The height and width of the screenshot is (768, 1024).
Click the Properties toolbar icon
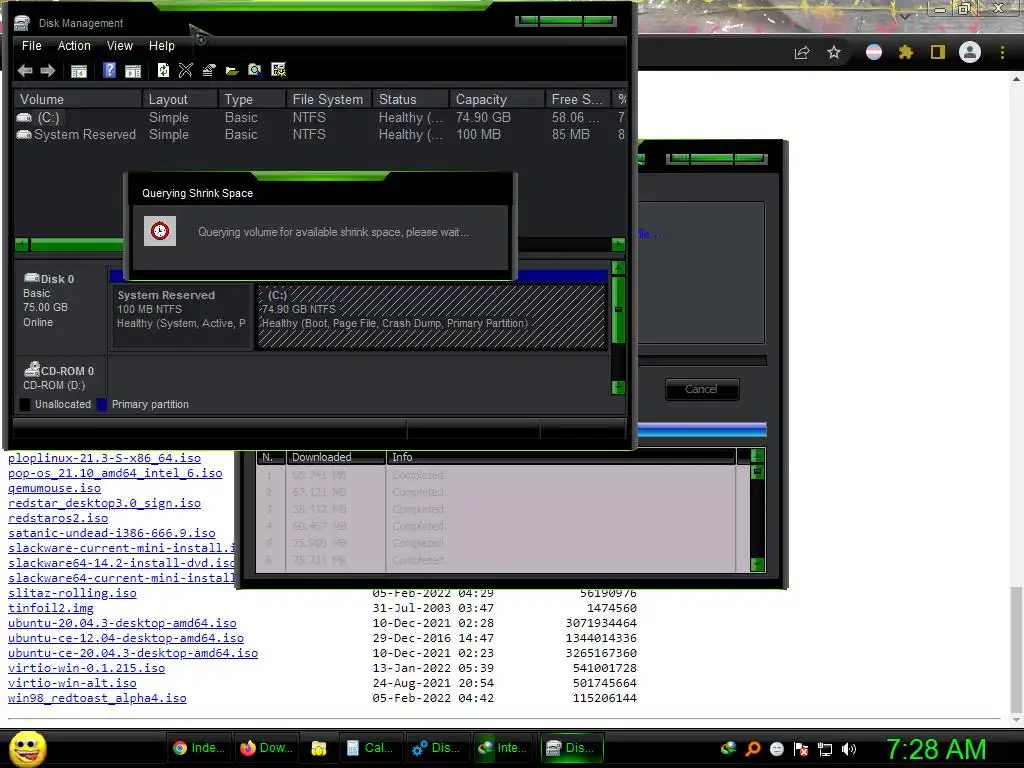coord(209,70)
